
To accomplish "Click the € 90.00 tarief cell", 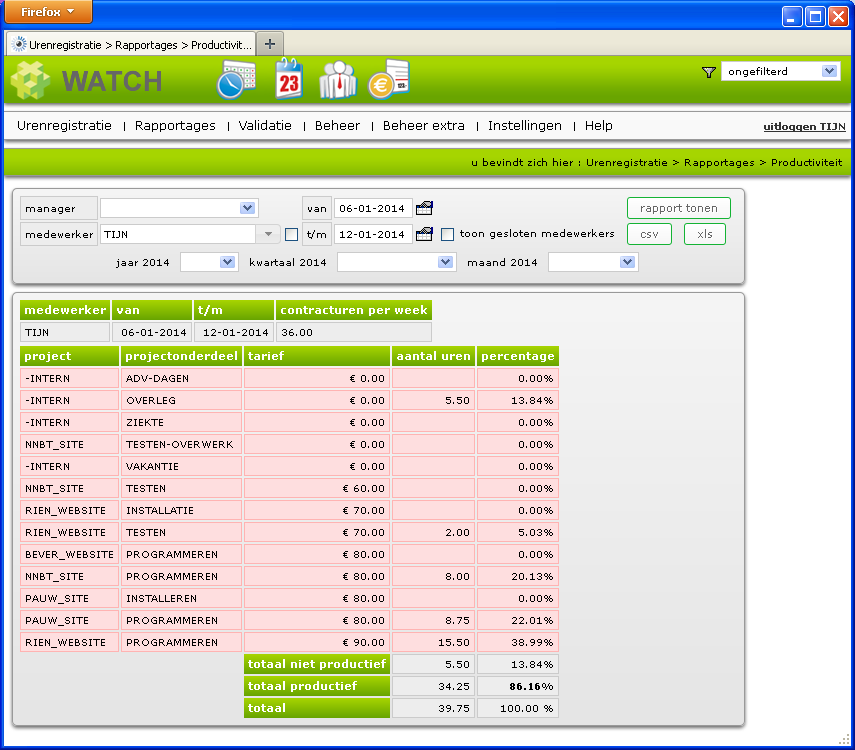I will coord(317,643).
